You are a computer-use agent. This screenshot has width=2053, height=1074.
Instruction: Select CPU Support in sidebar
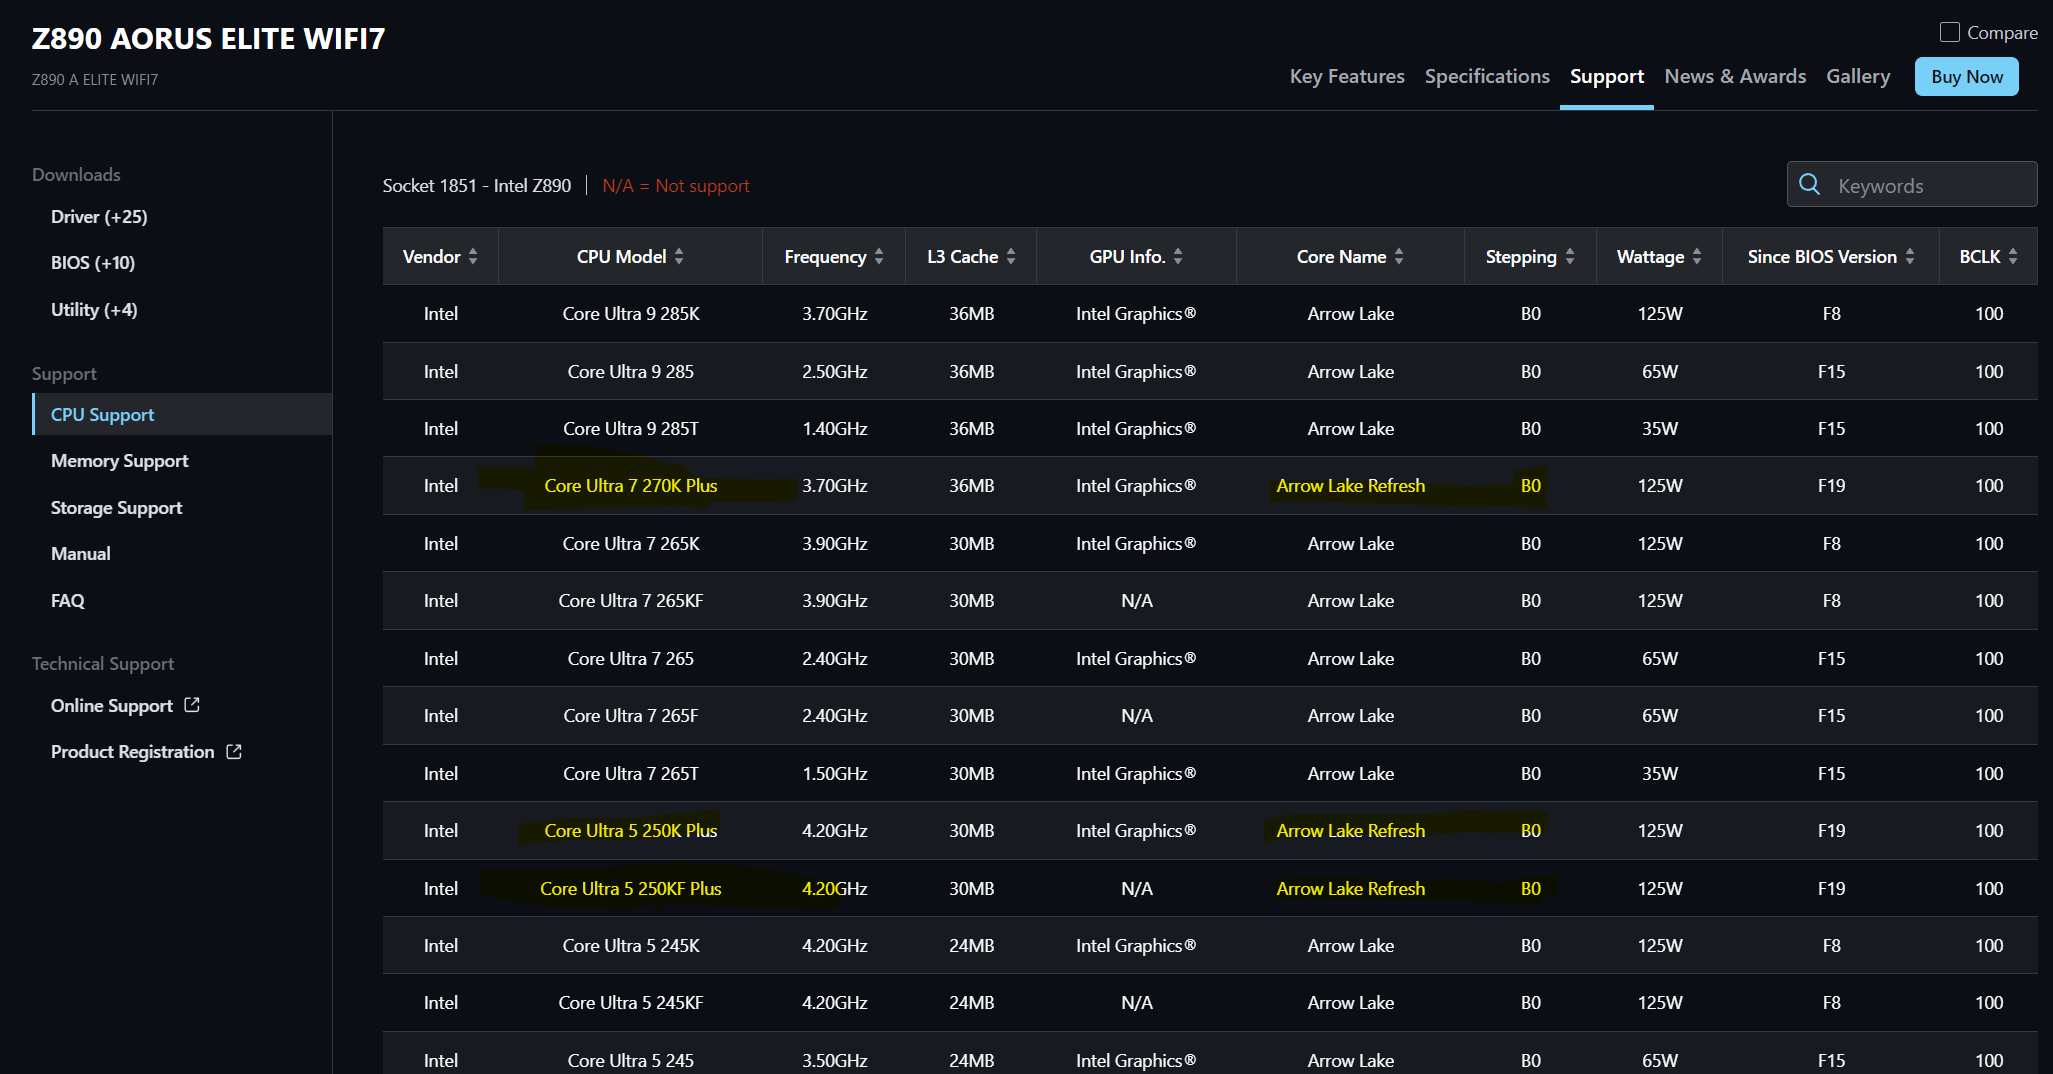click(x=182, y=414)
